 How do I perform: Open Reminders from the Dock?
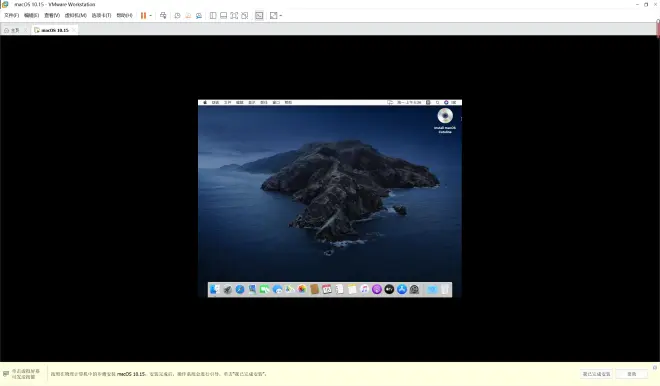pyautogui.click(x=339, y=289)
